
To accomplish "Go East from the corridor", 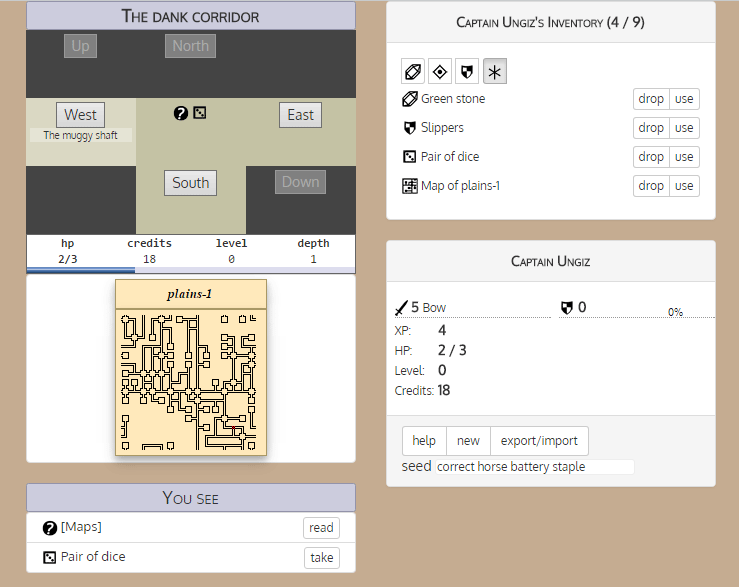I will pos(300,115).
